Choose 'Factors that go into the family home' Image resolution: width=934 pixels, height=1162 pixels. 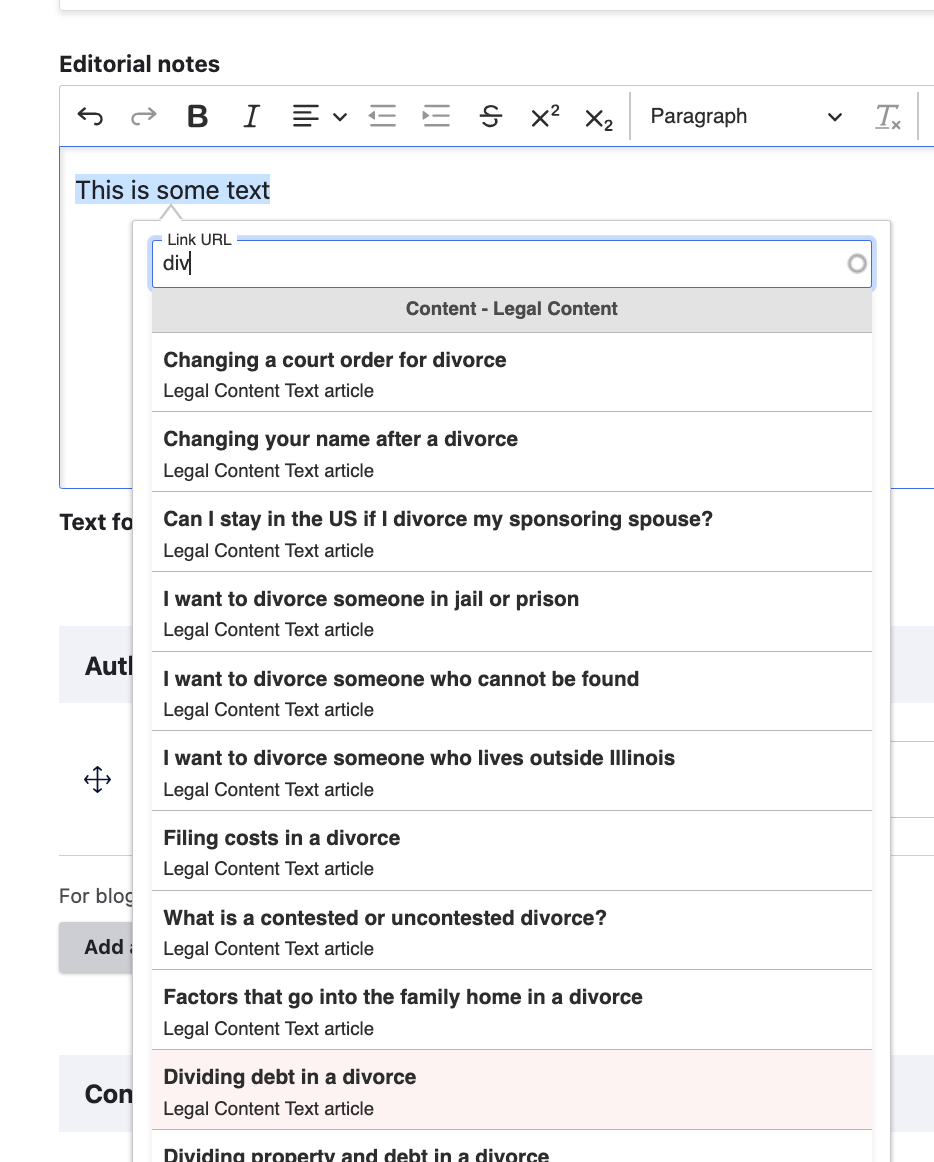pos(511,1010)
